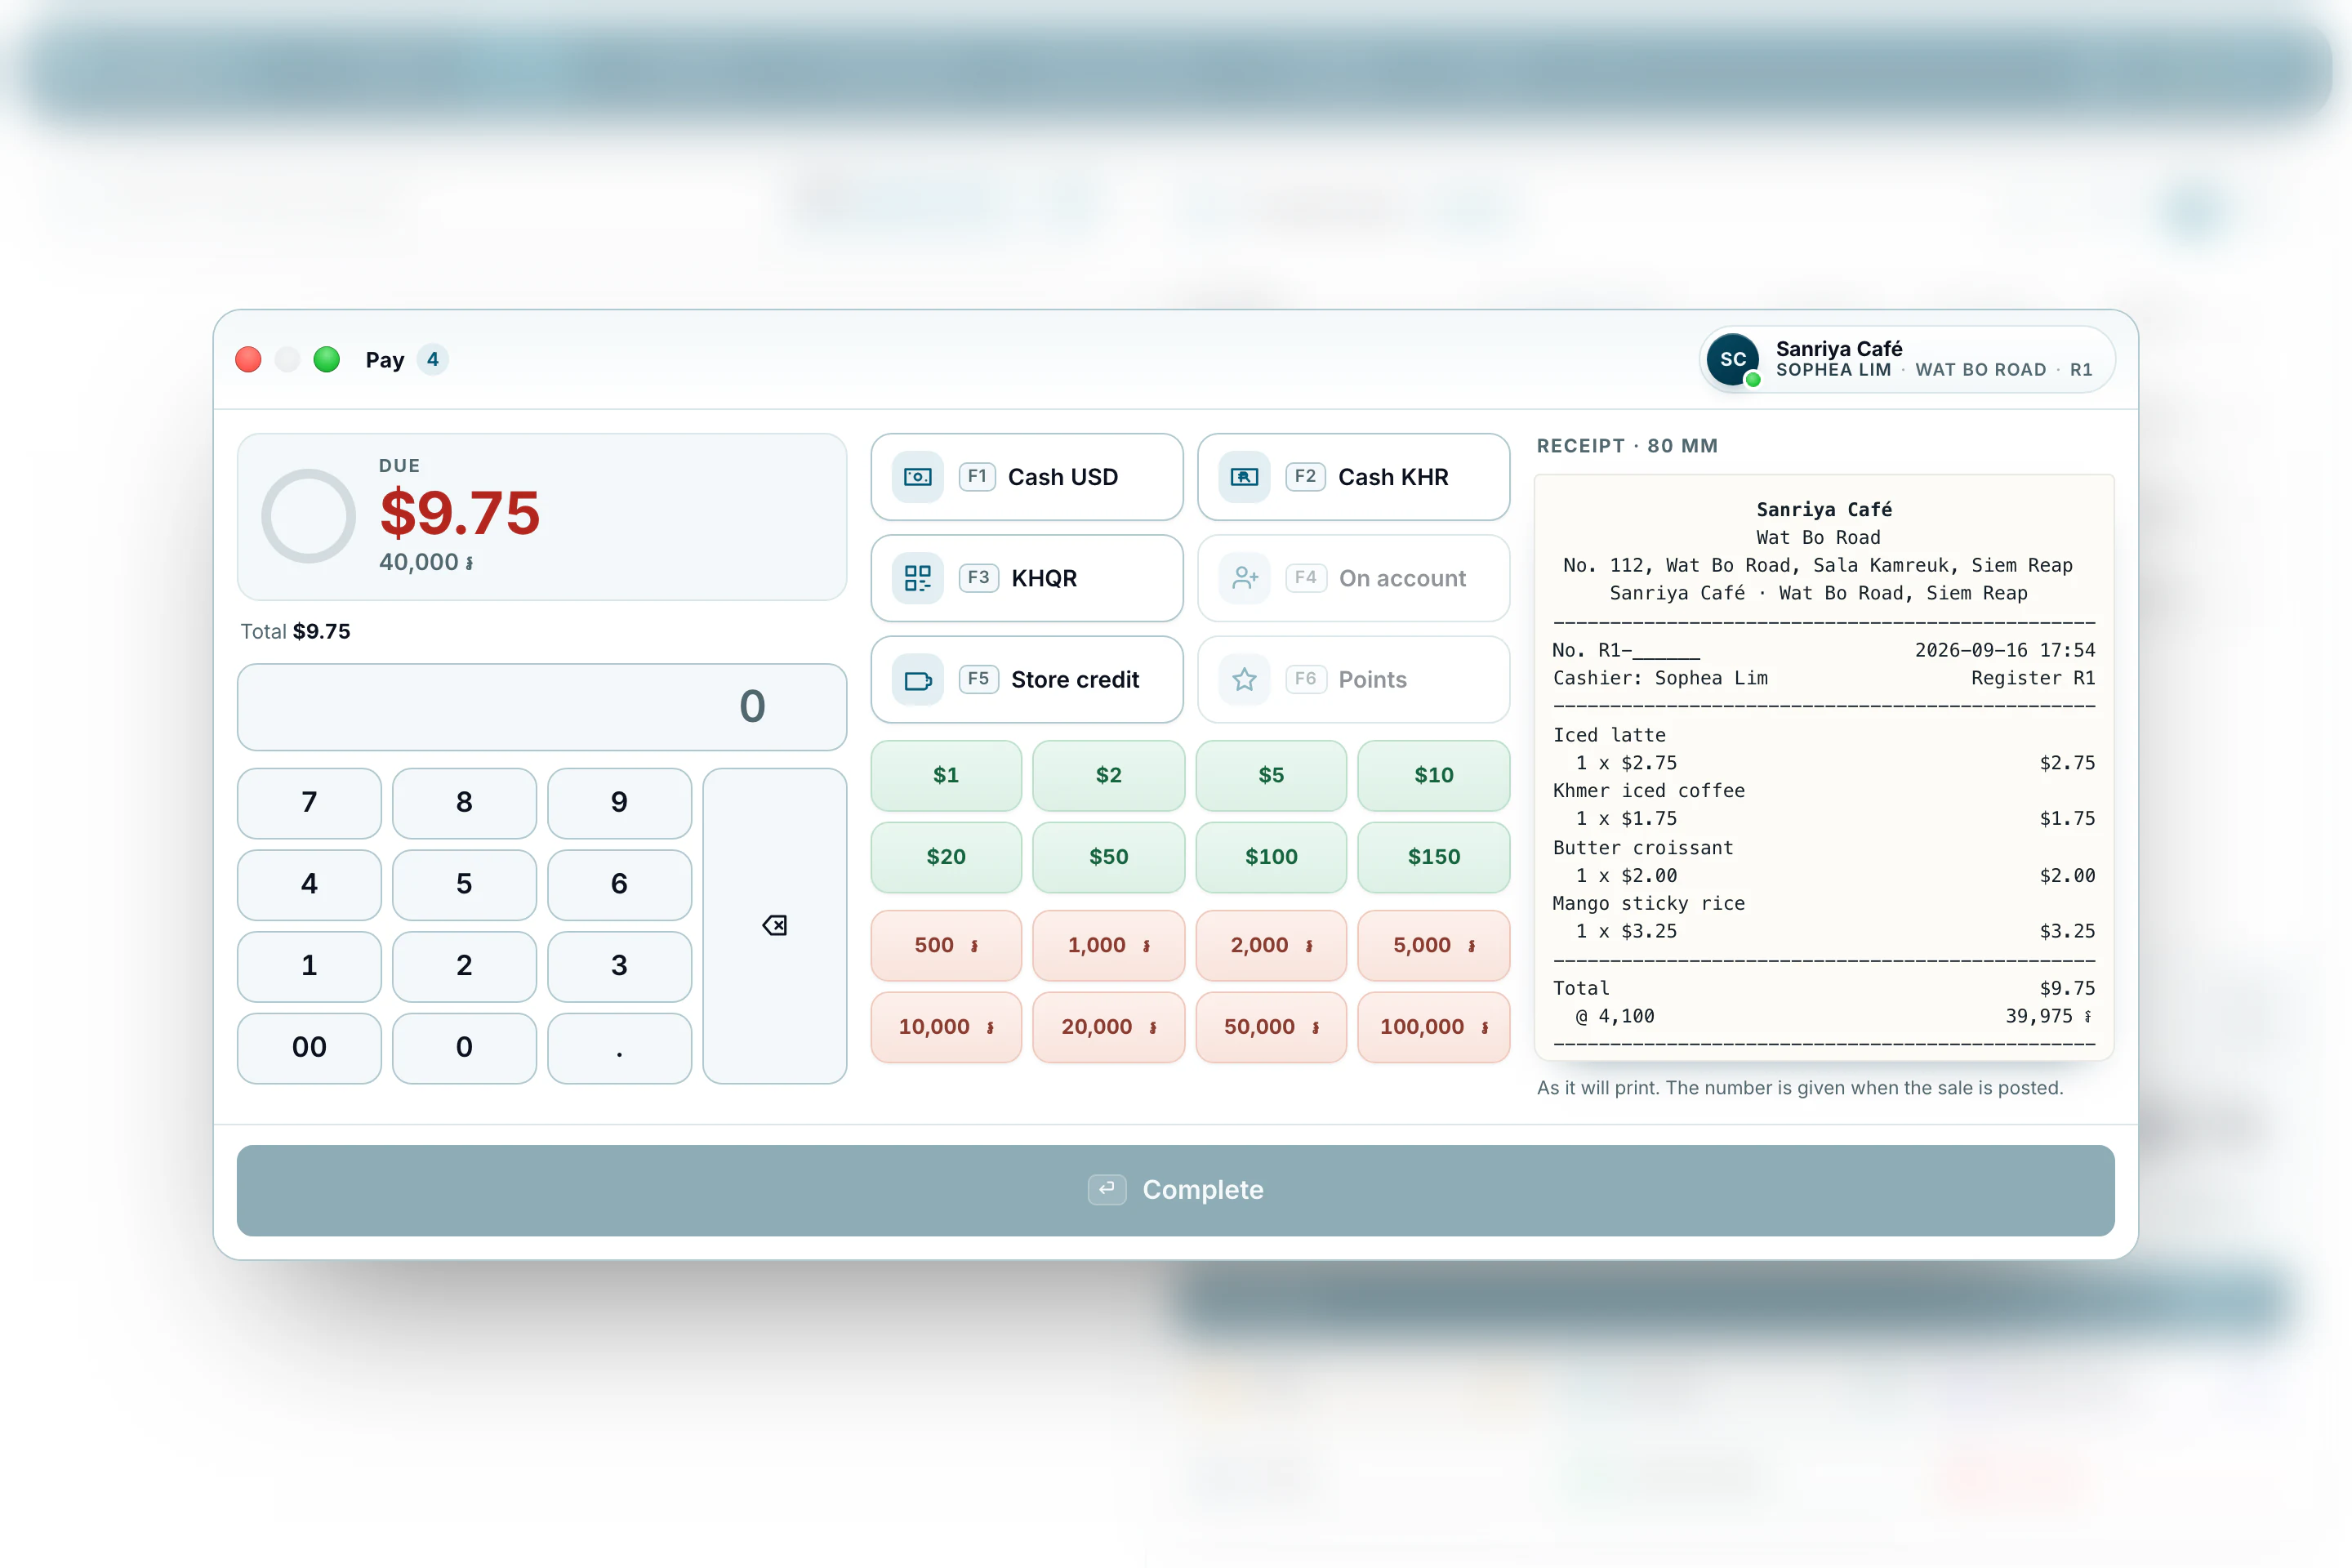Click the green window zoom button
The width and height of the screenshot is (2352, 1568).
coord(327,360)
